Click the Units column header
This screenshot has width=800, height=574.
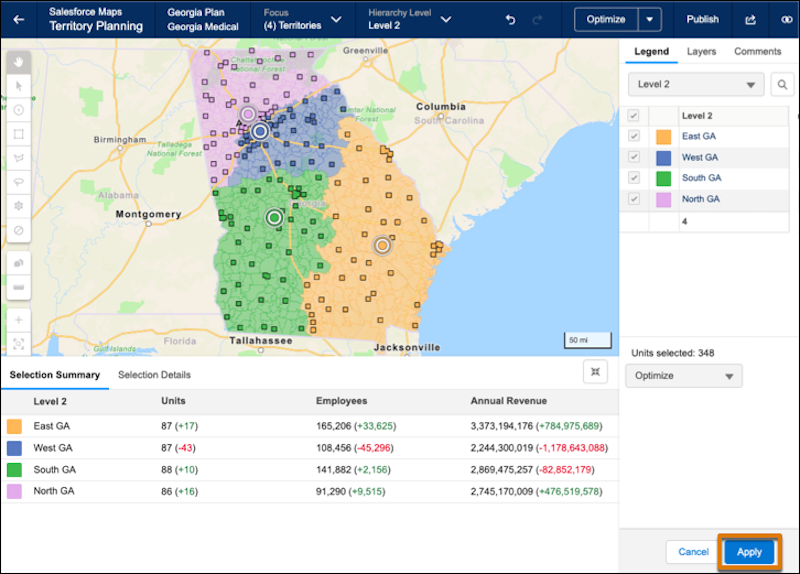pyautogui.click(x=173, y=401)
